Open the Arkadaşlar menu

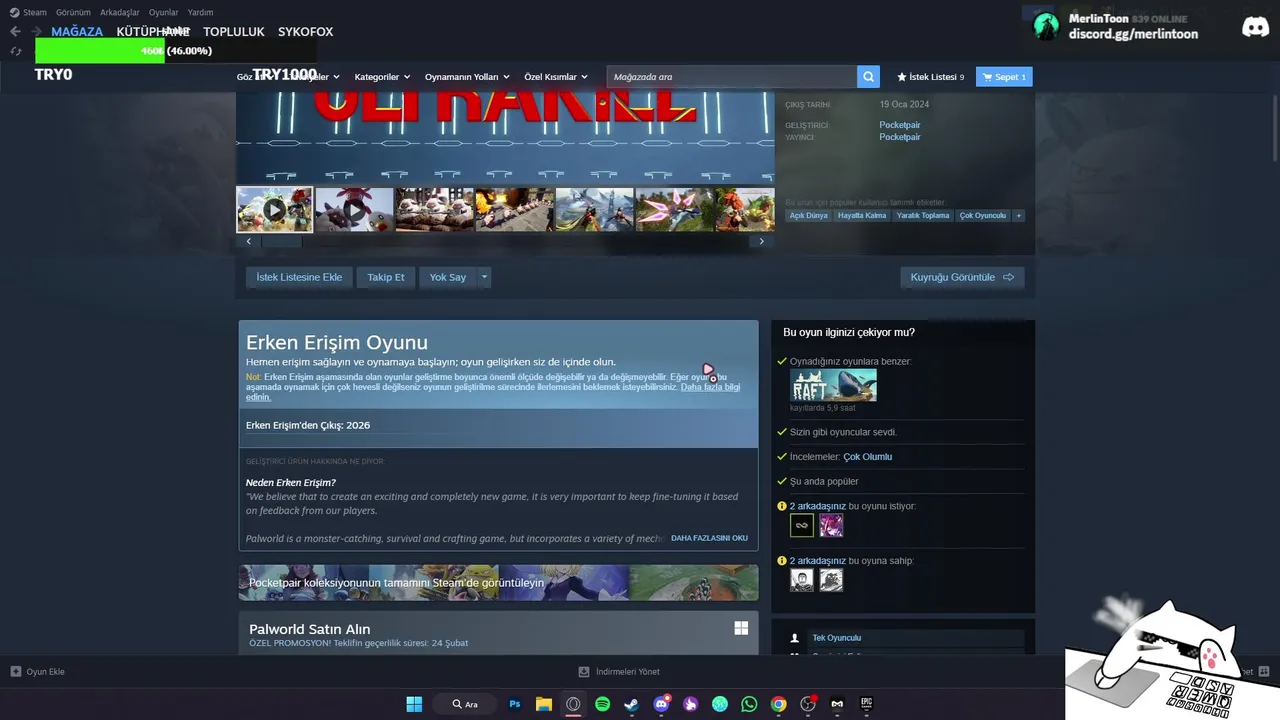pos(120,12)
